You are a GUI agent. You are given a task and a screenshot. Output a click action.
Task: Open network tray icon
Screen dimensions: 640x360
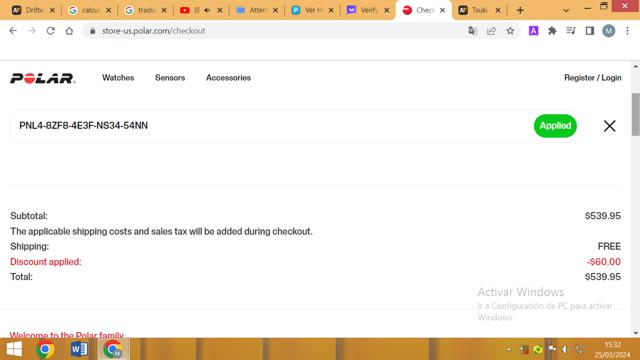(580, 349)
